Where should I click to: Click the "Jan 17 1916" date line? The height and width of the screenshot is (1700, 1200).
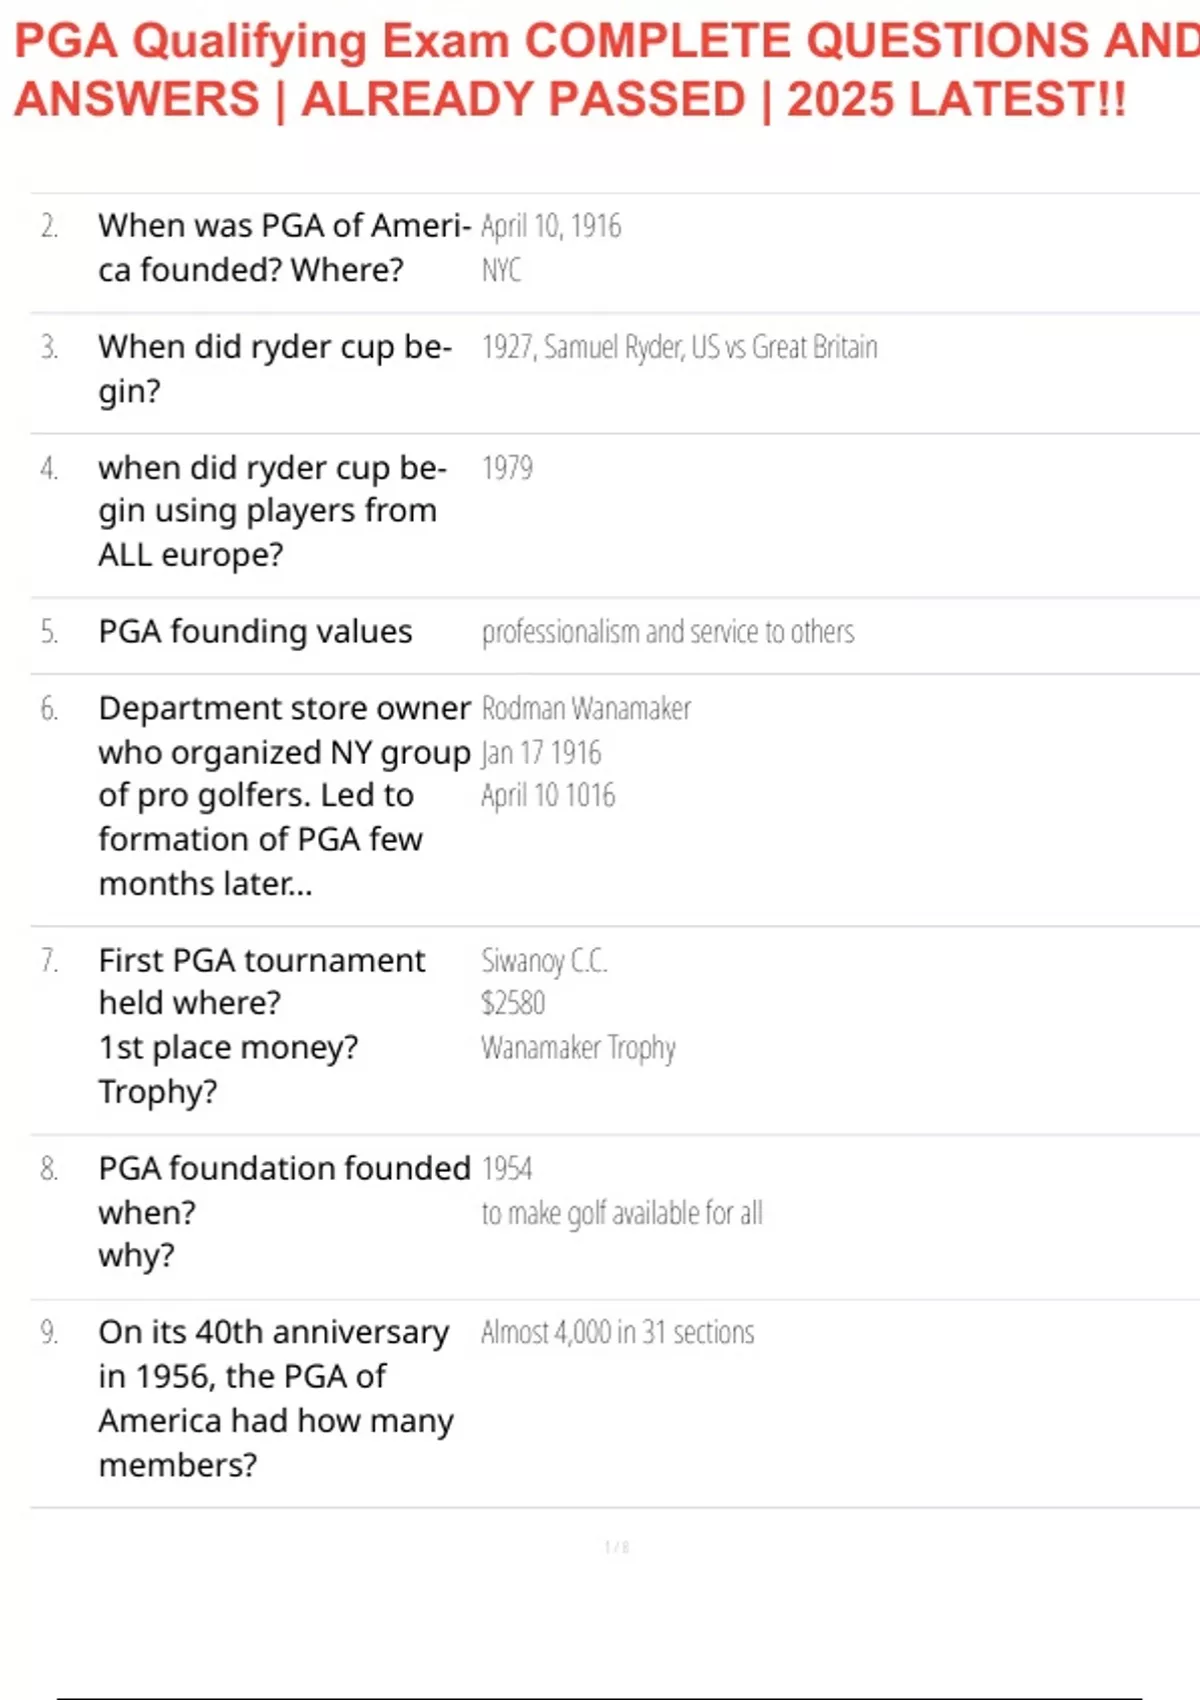pos(541,752)
